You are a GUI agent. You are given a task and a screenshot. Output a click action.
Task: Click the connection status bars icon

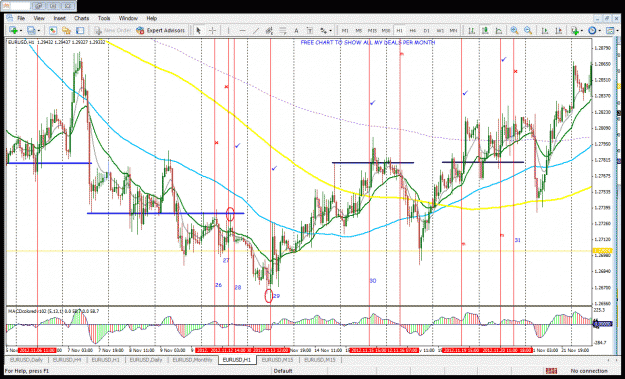(551, 371)
